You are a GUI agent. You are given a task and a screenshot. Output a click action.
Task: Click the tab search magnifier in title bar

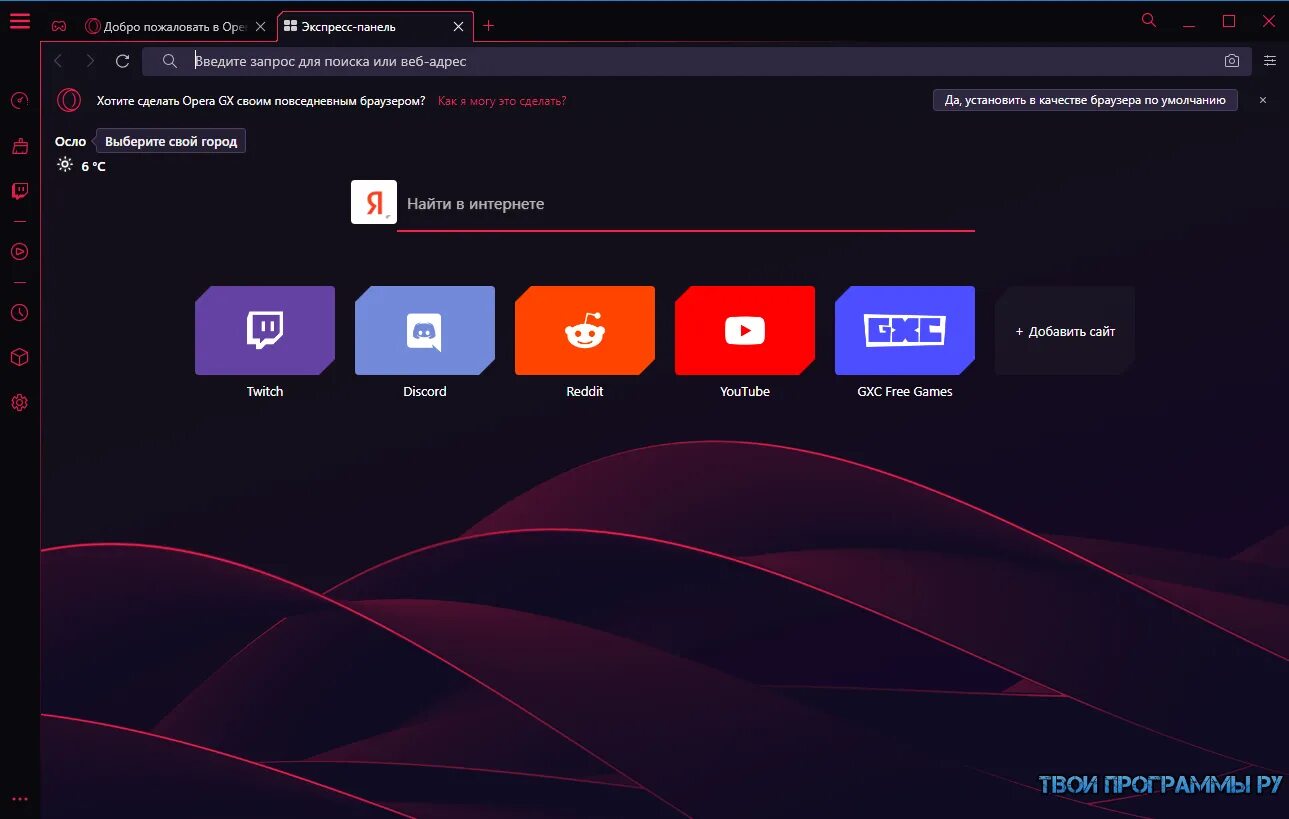click(x=1149, y=20)
